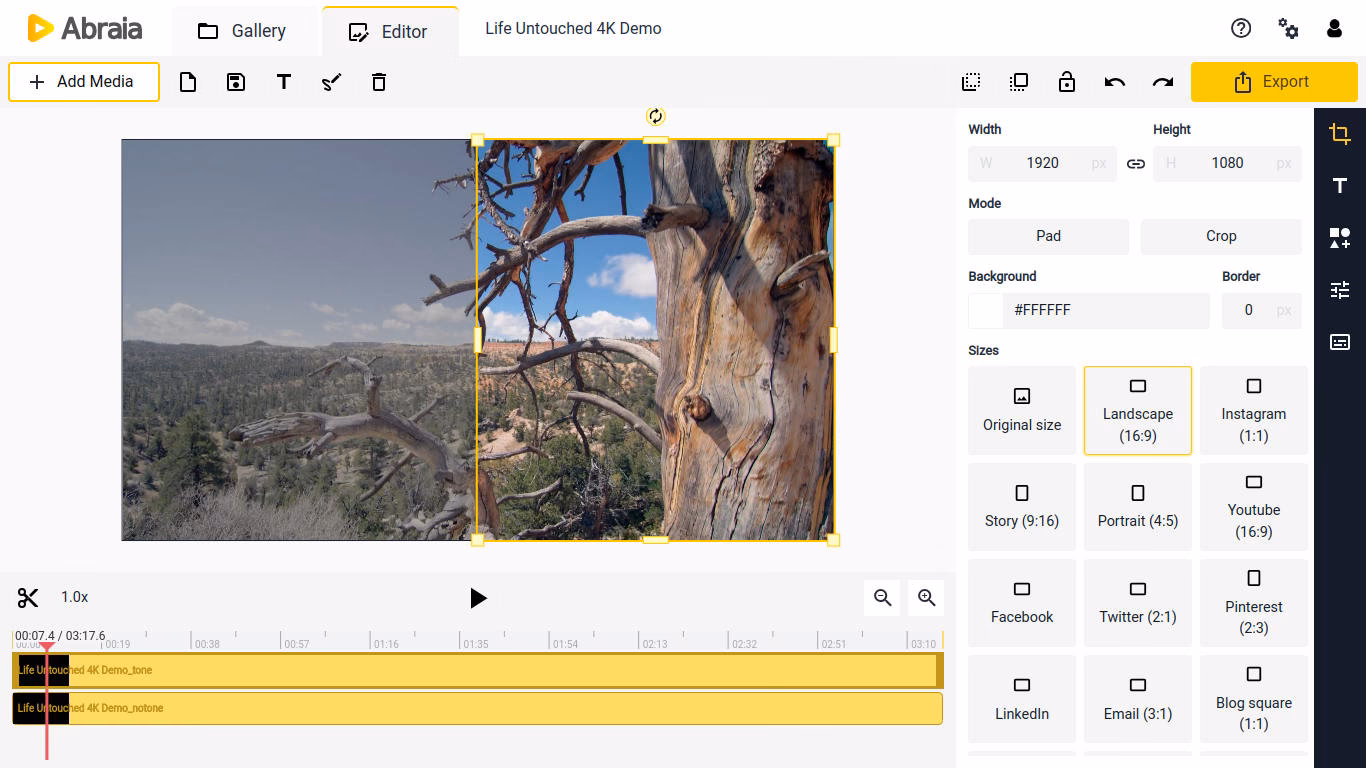The width and height of the screenshot is (1366, 768).
Task: Apply the Youtube (16:9) size preset
Action: tap(1254, 506)
